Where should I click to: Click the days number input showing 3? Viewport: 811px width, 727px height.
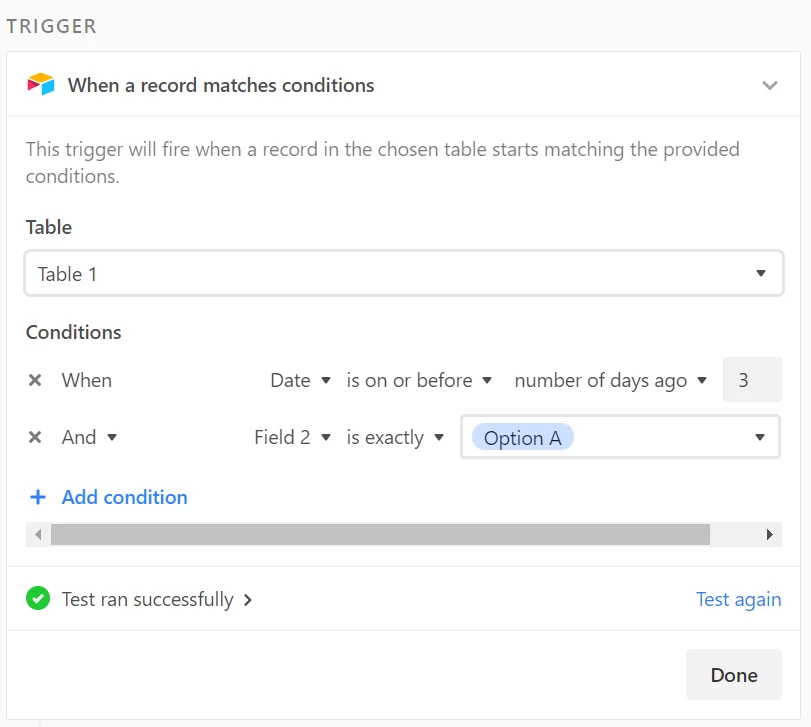752,380
